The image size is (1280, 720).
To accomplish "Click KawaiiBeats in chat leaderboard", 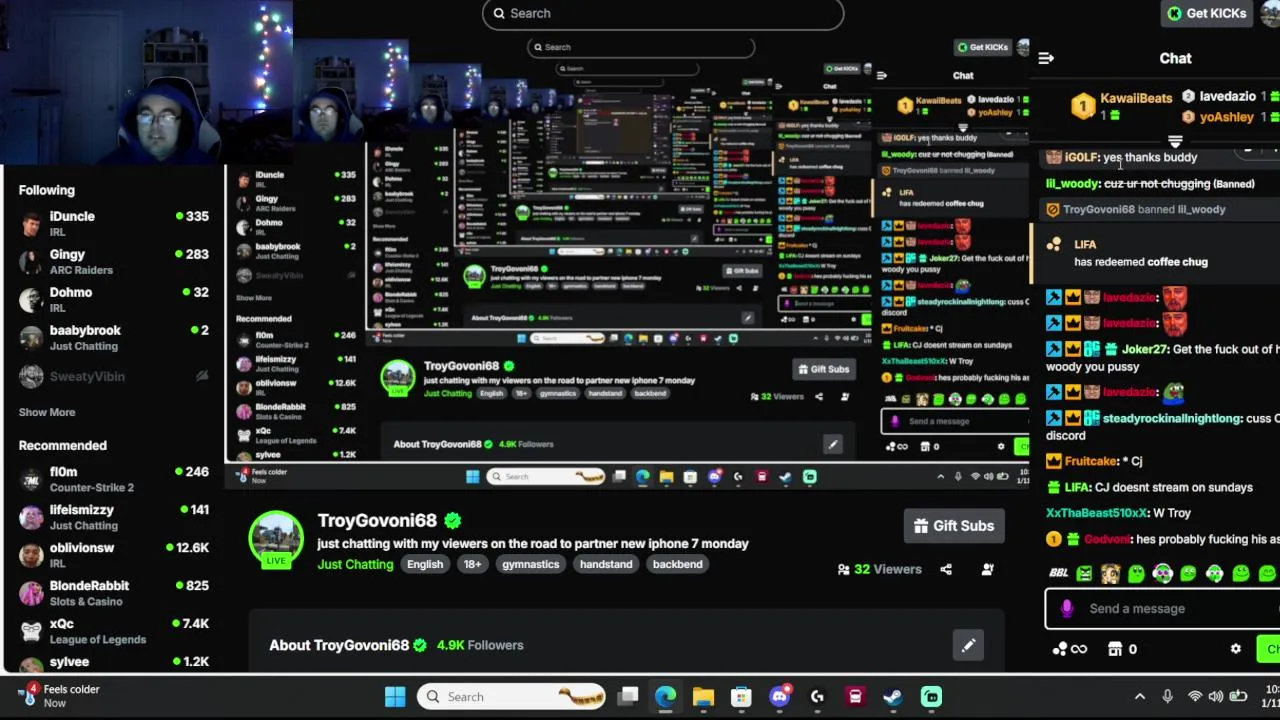I will point(1136,98).
